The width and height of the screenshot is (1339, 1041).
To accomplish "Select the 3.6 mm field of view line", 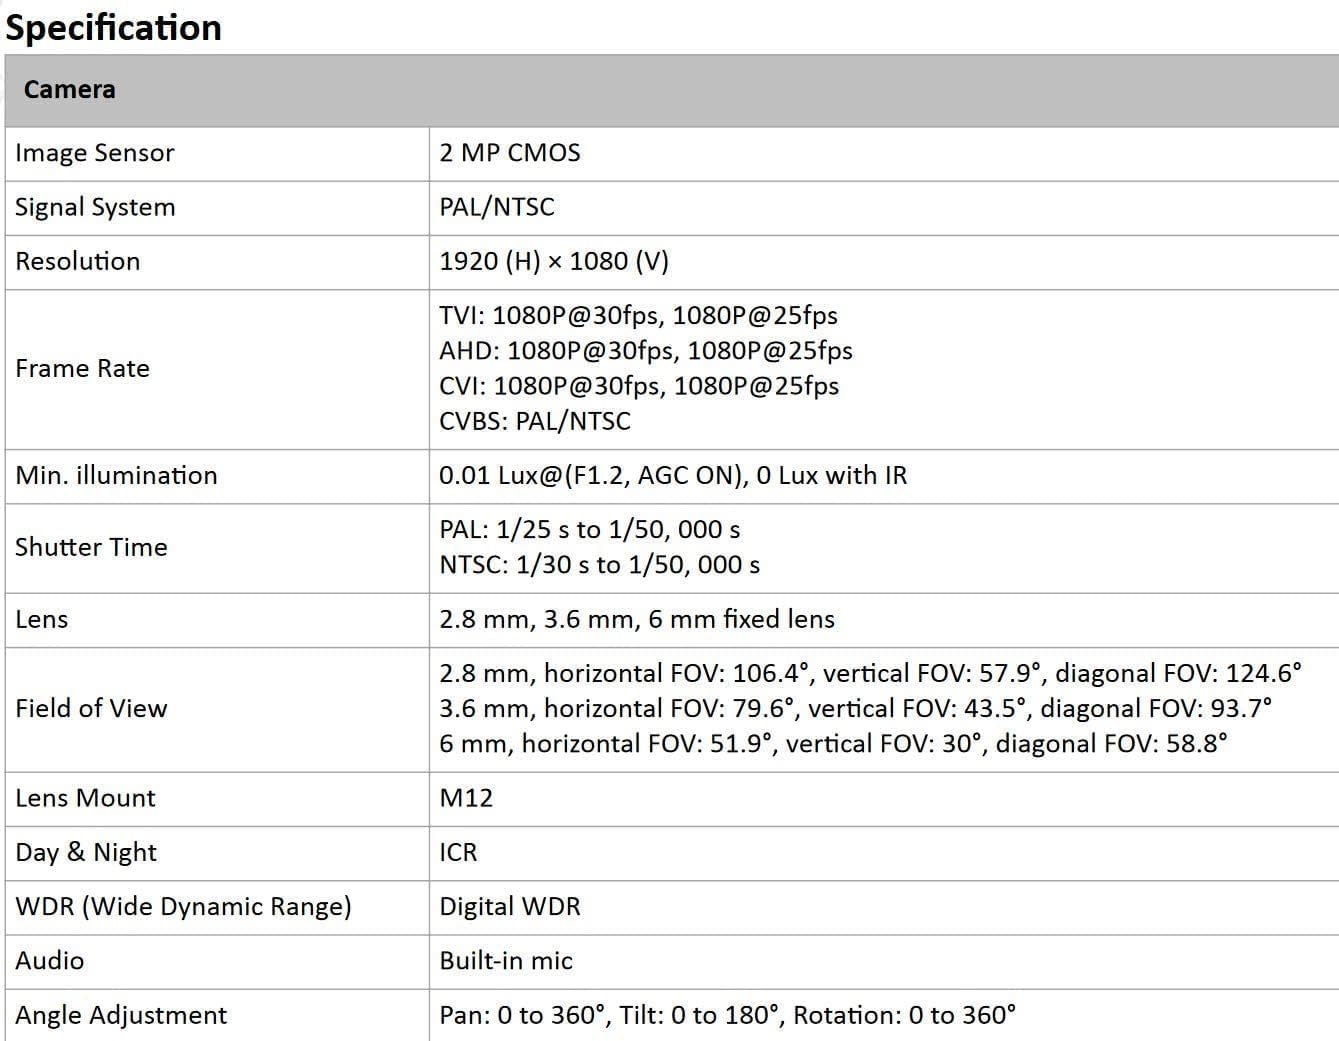I will (855, 709).
